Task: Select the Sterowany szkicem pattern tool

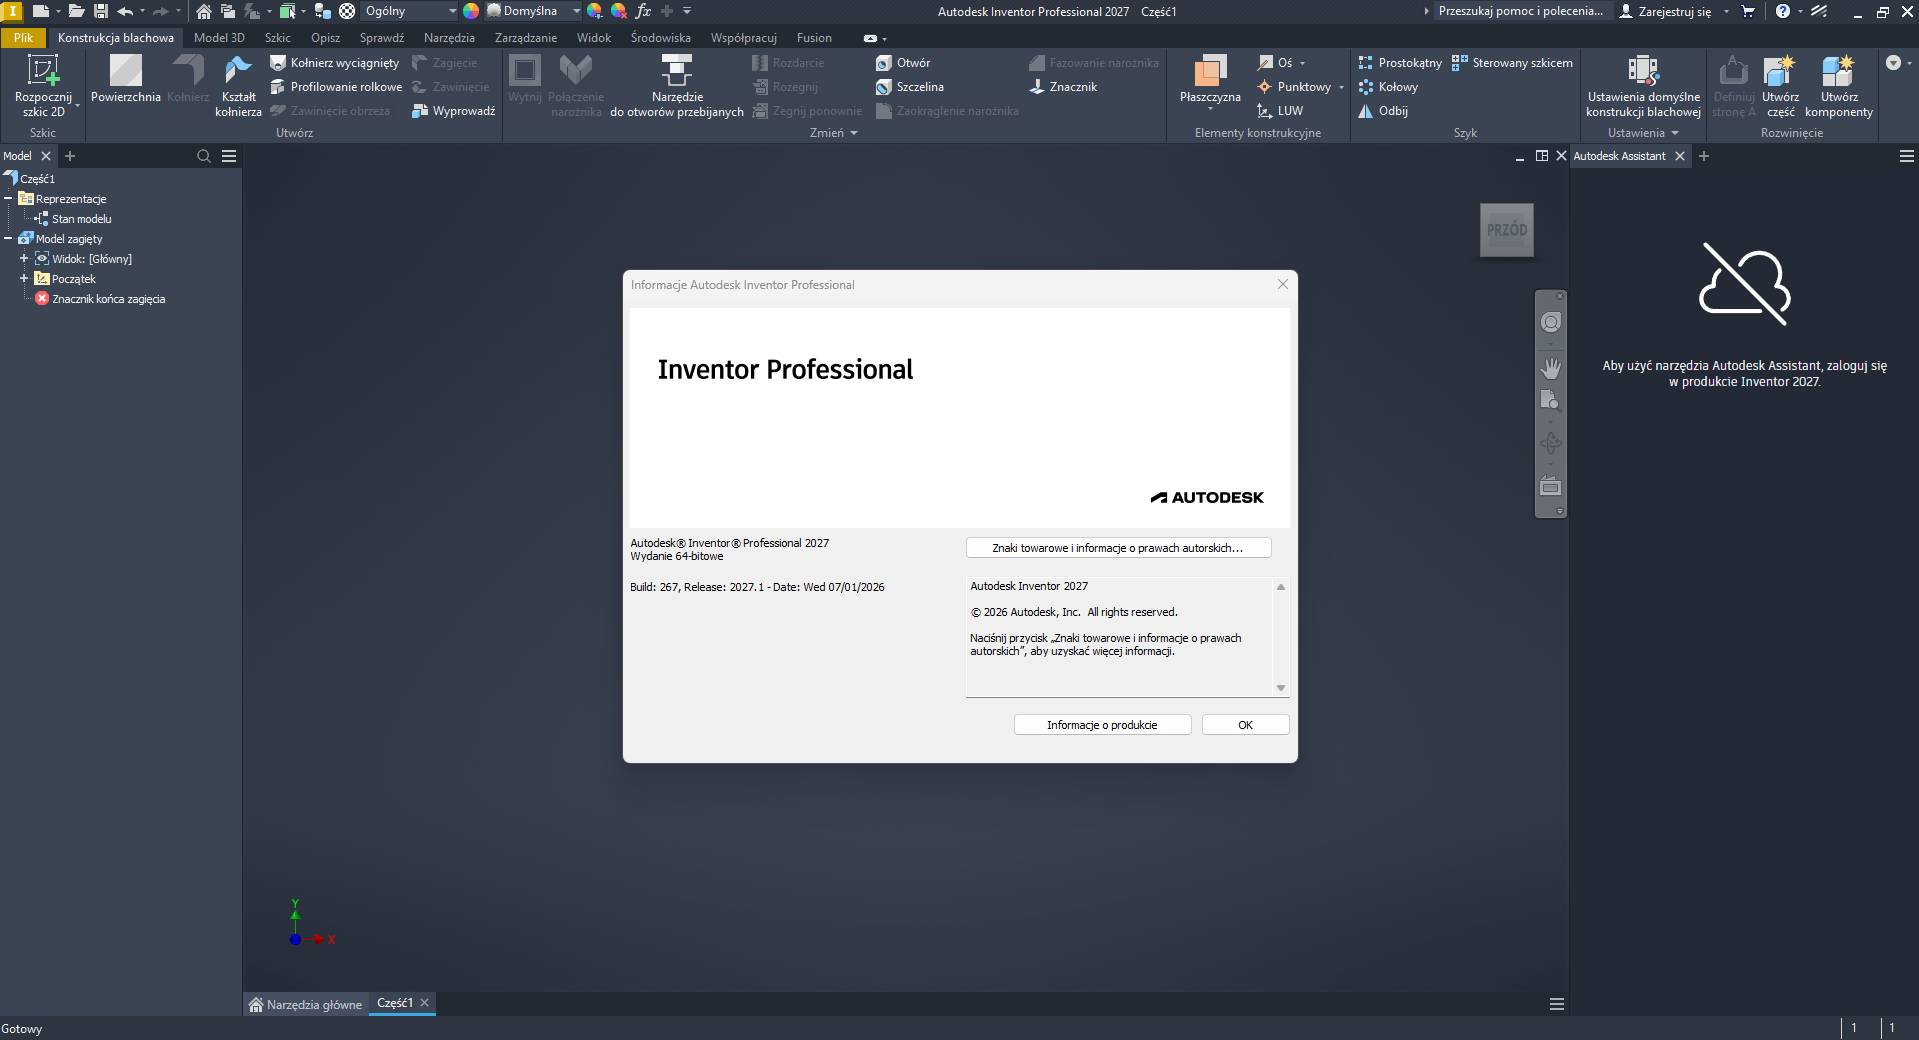Action: click(1512, 63)
